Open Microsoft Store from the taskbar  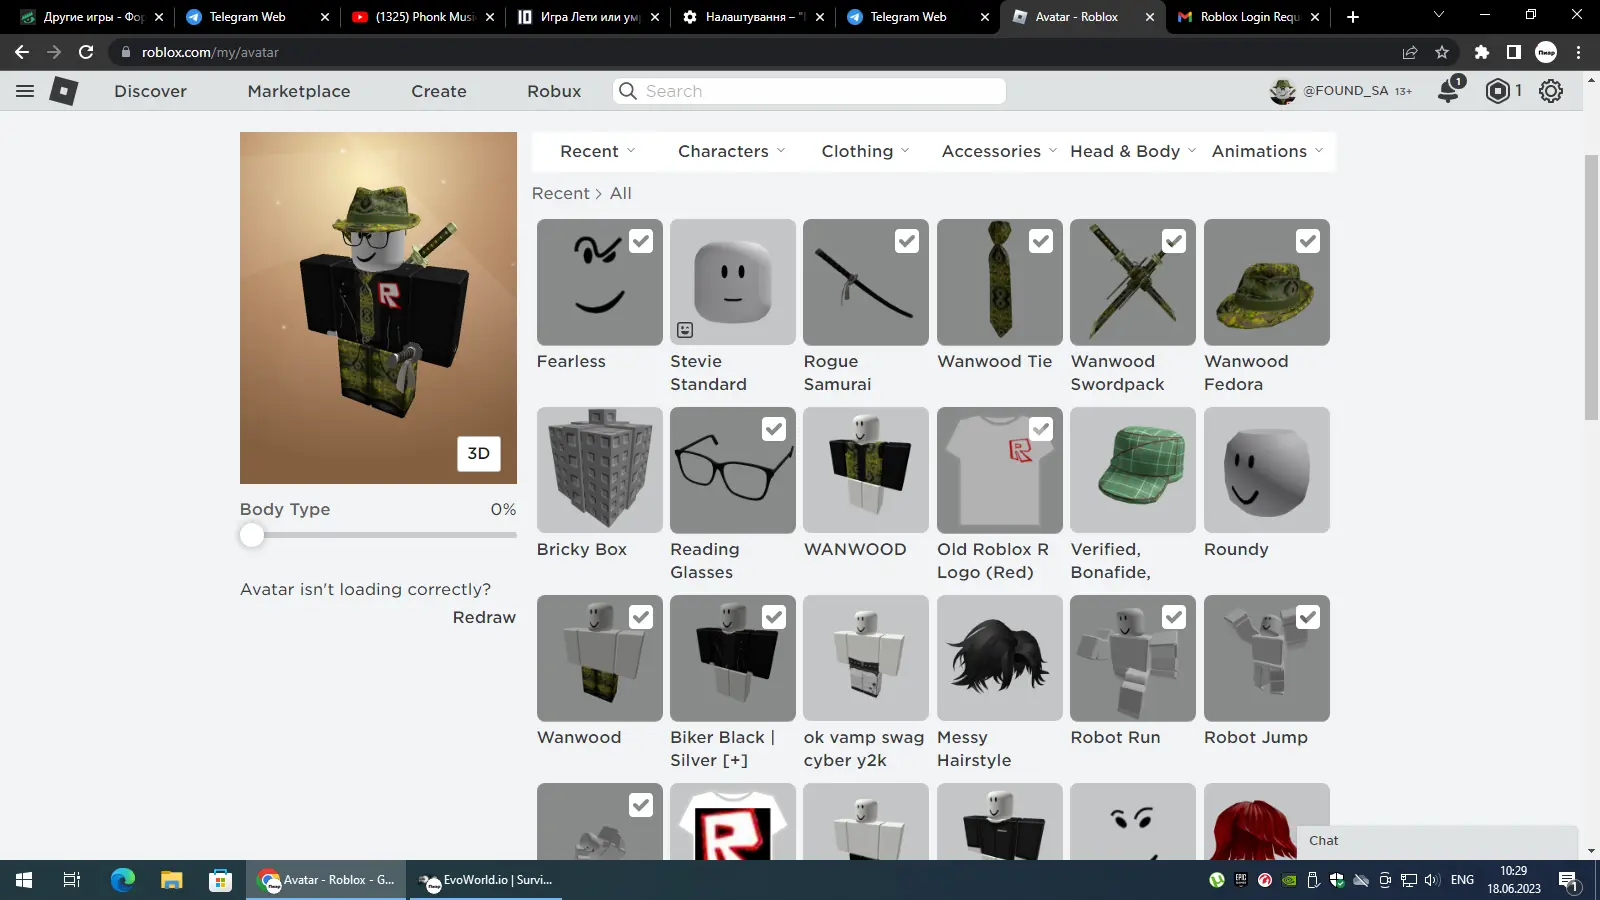[x=220, y=880]
